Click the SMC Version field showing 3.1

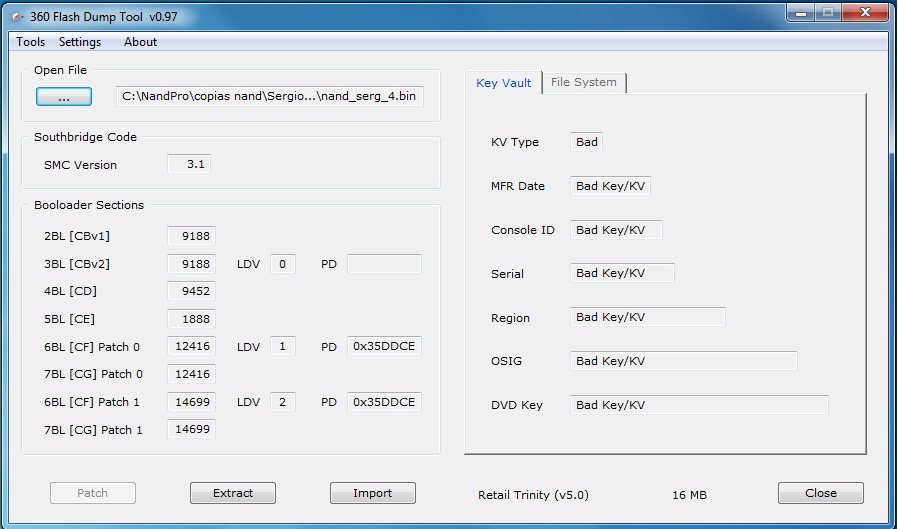[188, 165]
